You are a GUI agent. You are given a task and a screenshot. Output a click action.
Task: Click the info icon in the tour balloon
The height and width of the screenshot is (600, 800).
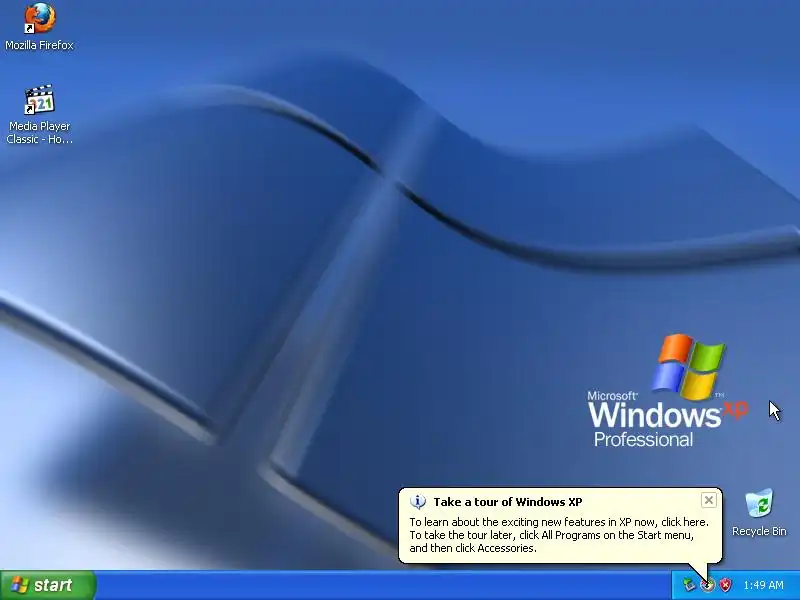pyautogui.click(x=418, y=502)
